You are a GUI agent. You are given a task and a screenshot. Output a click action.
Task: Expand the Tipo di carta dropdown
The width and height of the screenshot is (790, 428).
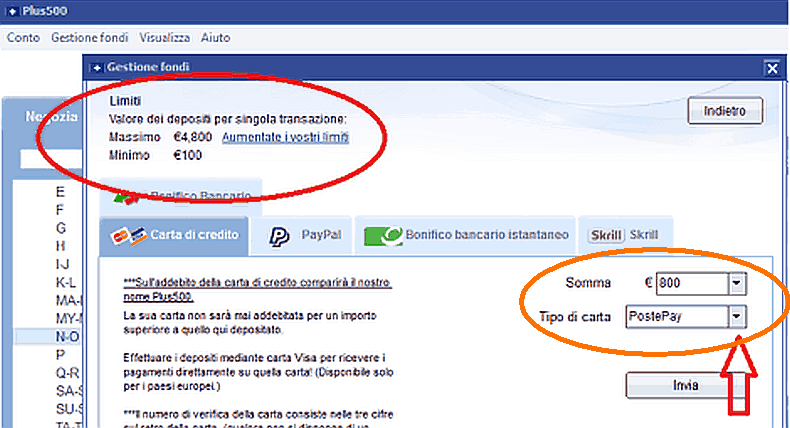click(738, 316)
